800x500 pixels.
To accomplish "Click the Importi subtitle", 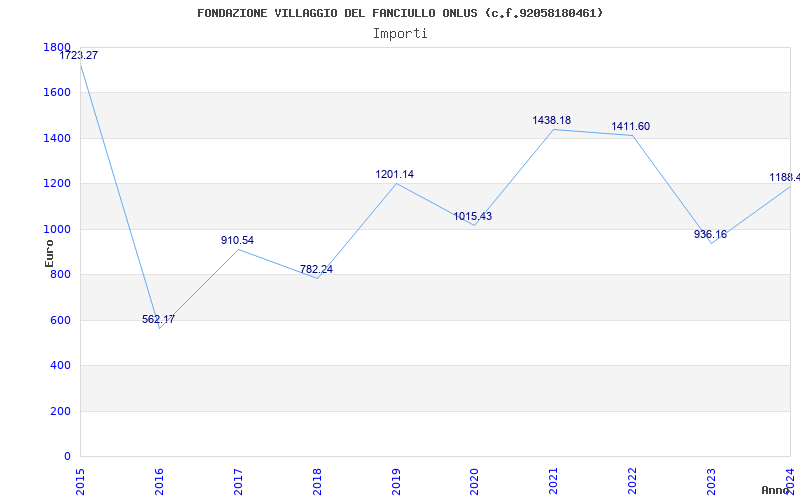I will click(400, 34).
